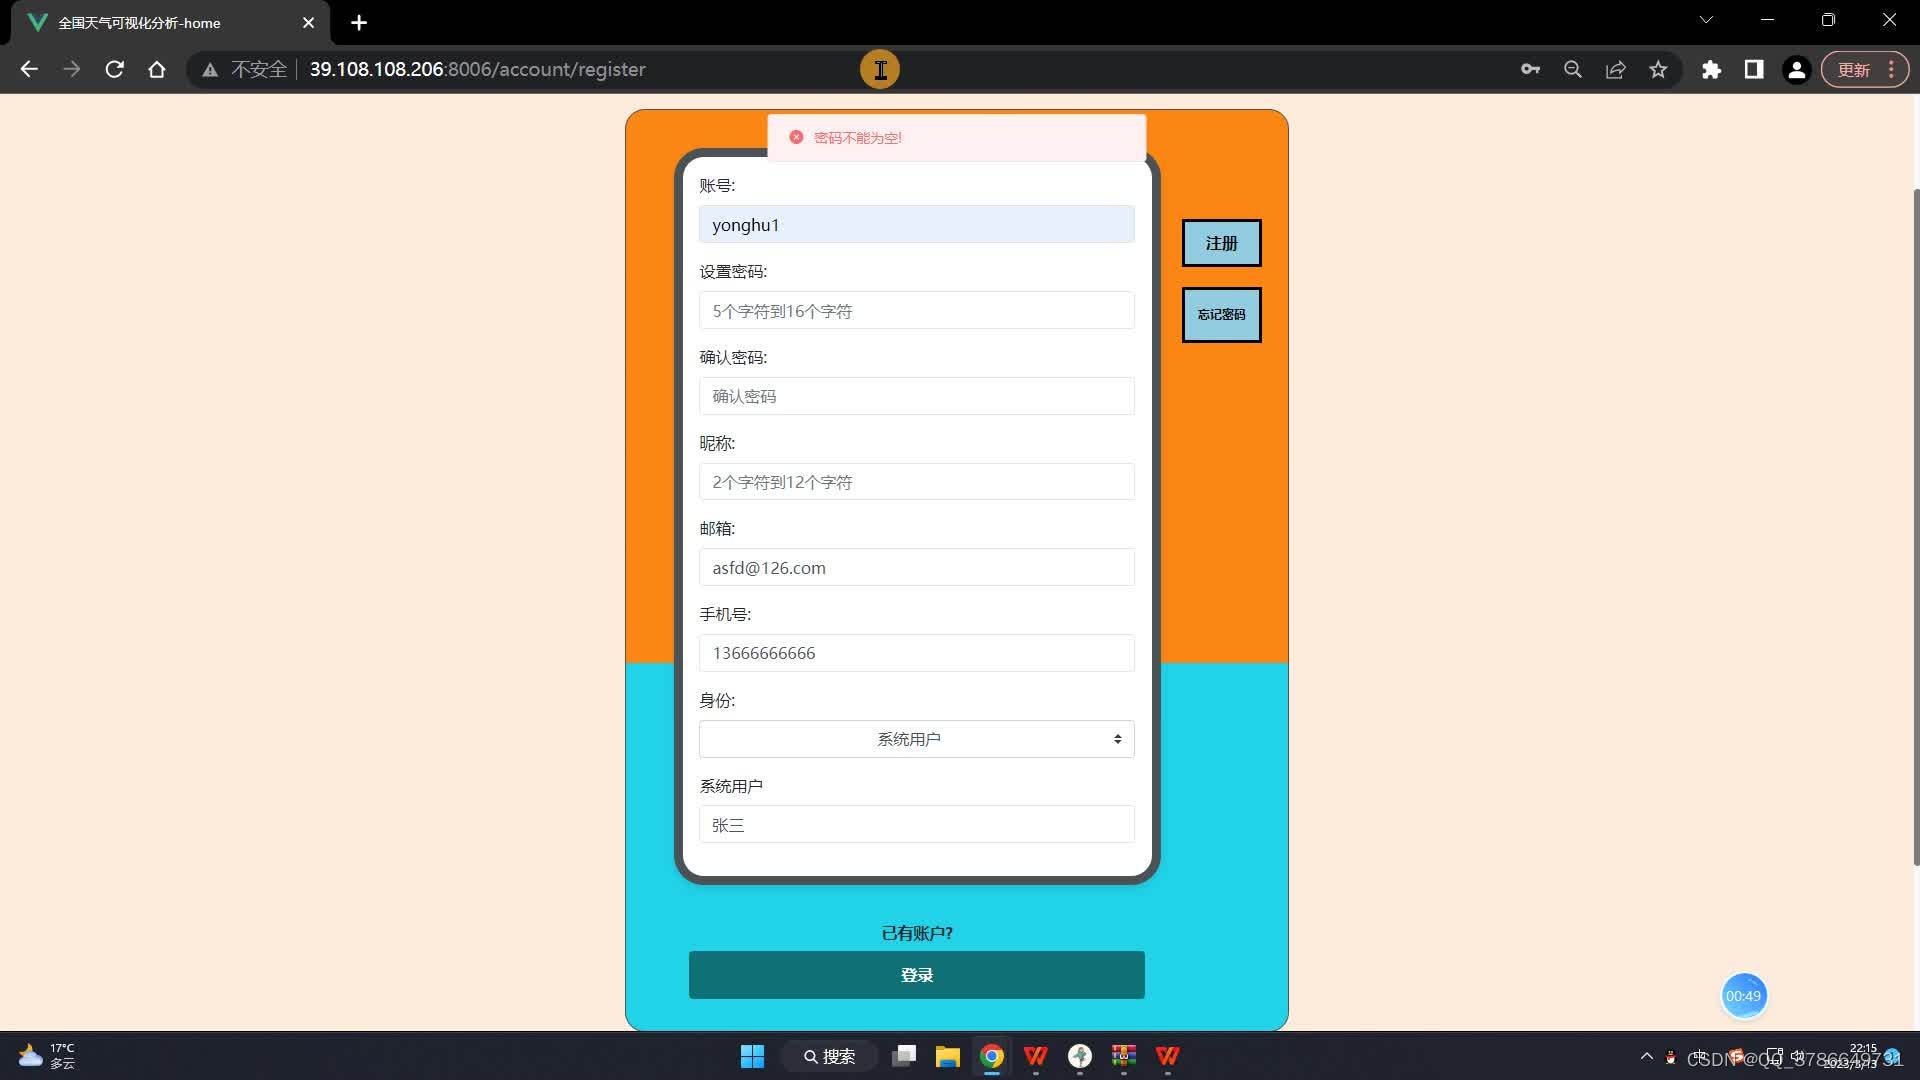Open the 身份 identity dropdown
This screenshot has width=1920, height=1080.
pos(916,739)
